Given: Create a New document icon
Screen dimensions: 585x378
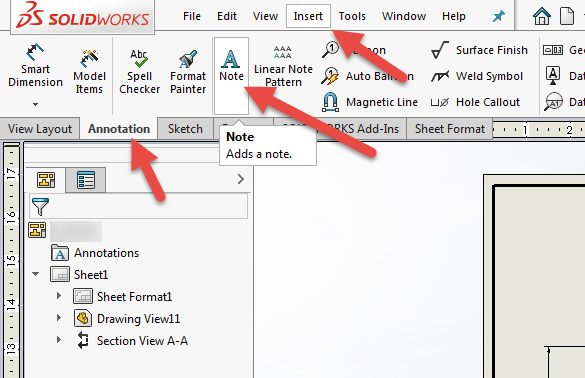Looking at the screenshot, I should (567, 16).
